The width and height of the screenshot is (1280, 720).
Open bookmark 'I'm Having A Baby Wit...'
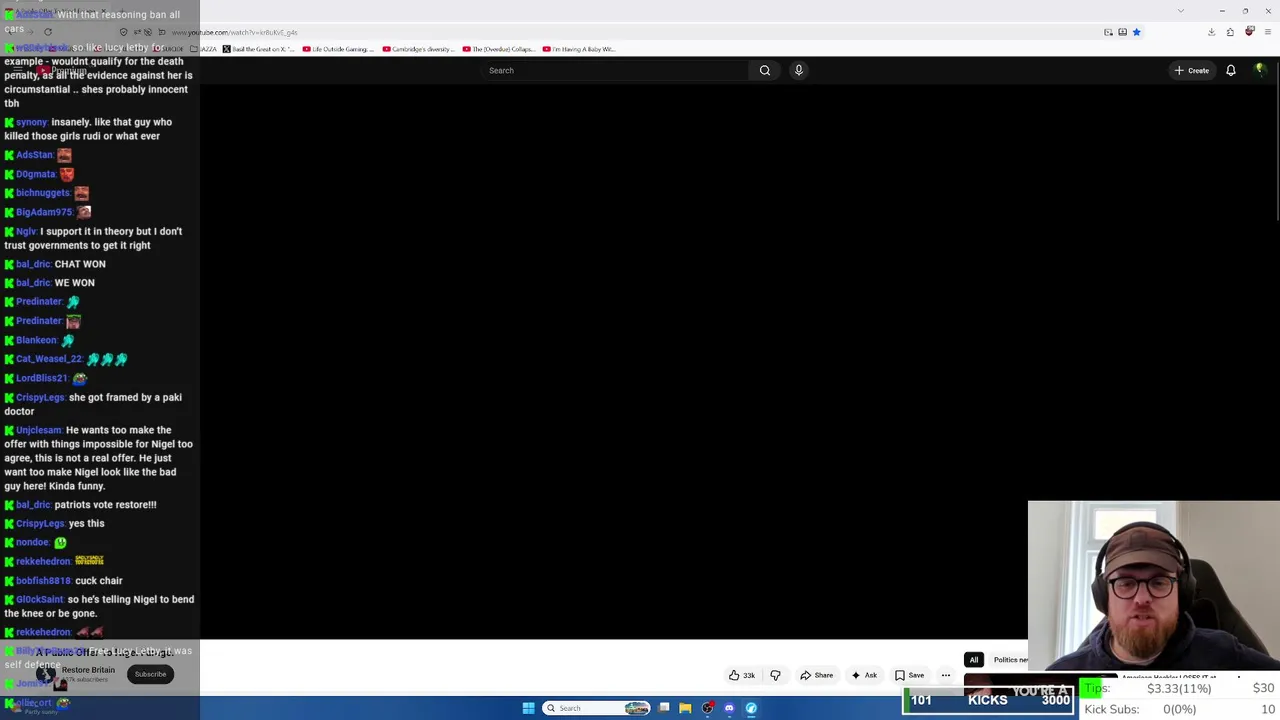tap(580, 49)
